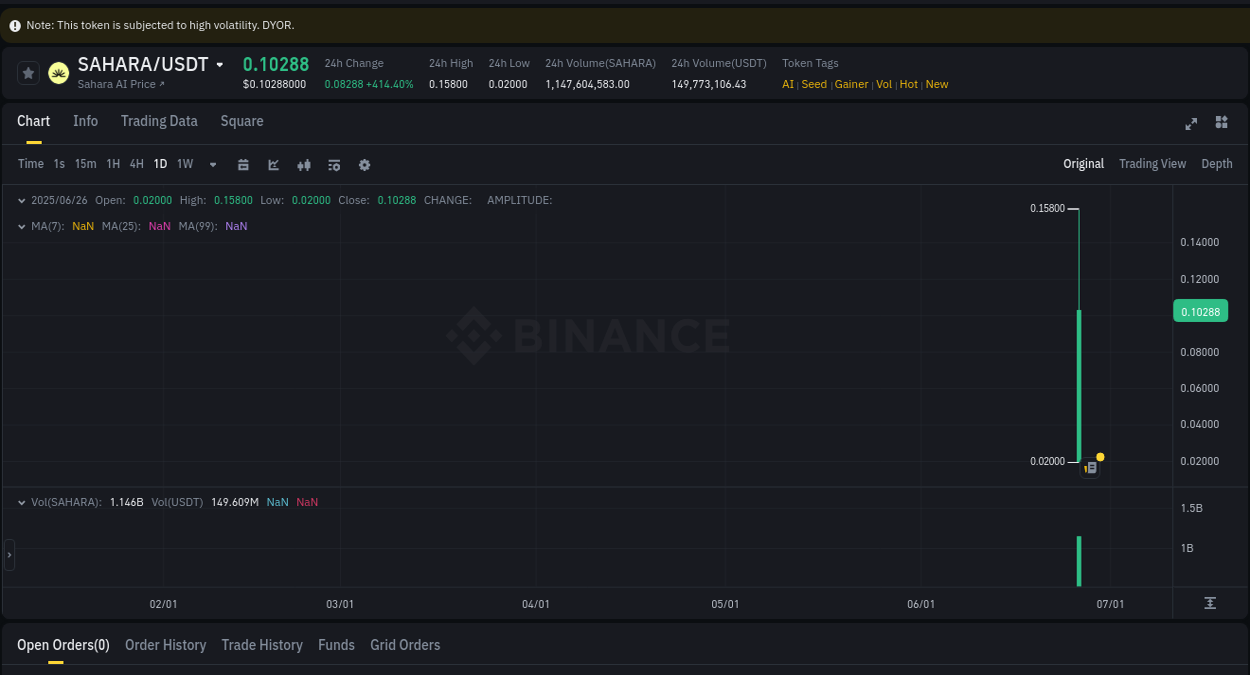This screenshot has width=1250, height=675.
Task: Open chart settings via the gear icon
Action: pos(364,164)
